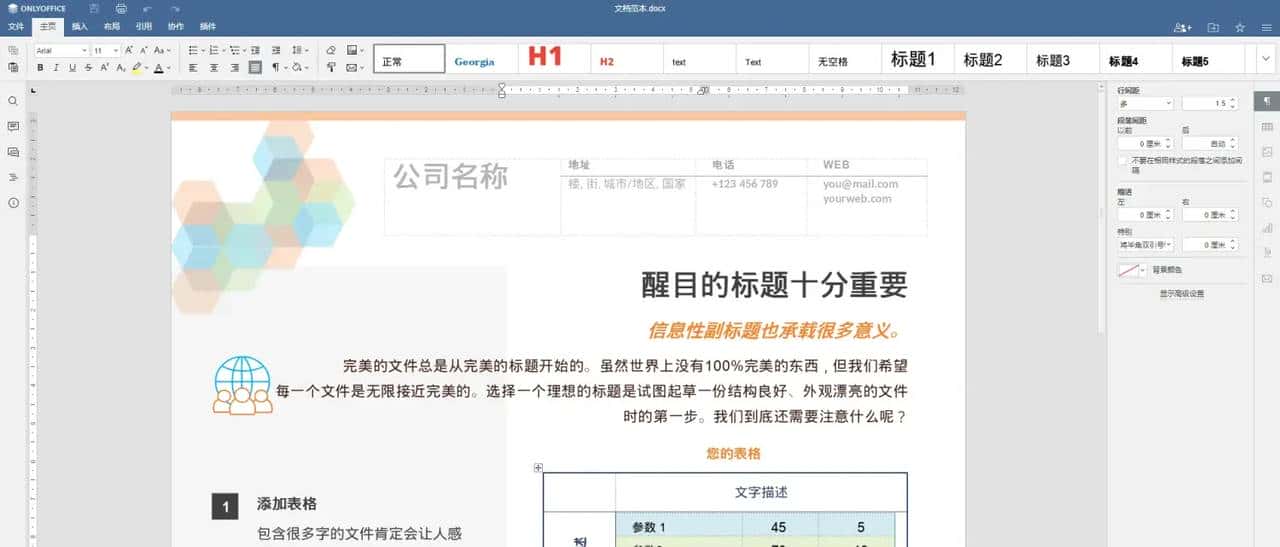The image size is (1280, 547).
Task: Open paragraph settings tab in right sidebar
Action: point(1267,102)
